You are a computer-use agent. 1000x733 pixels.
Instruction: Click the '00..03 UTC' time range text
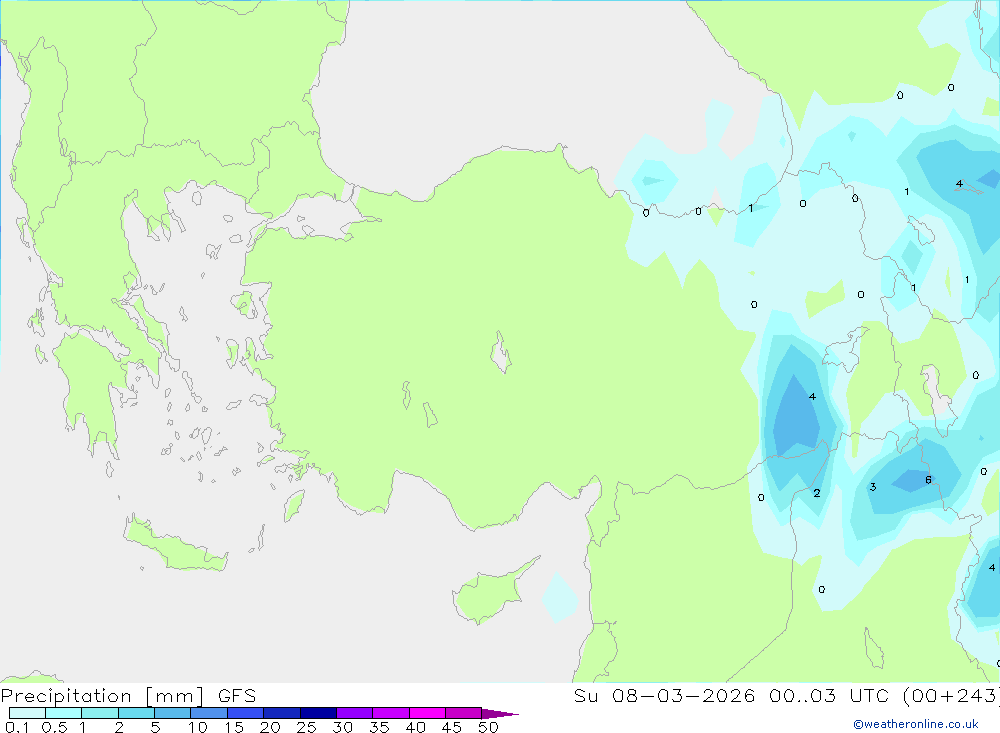point(829,695)
